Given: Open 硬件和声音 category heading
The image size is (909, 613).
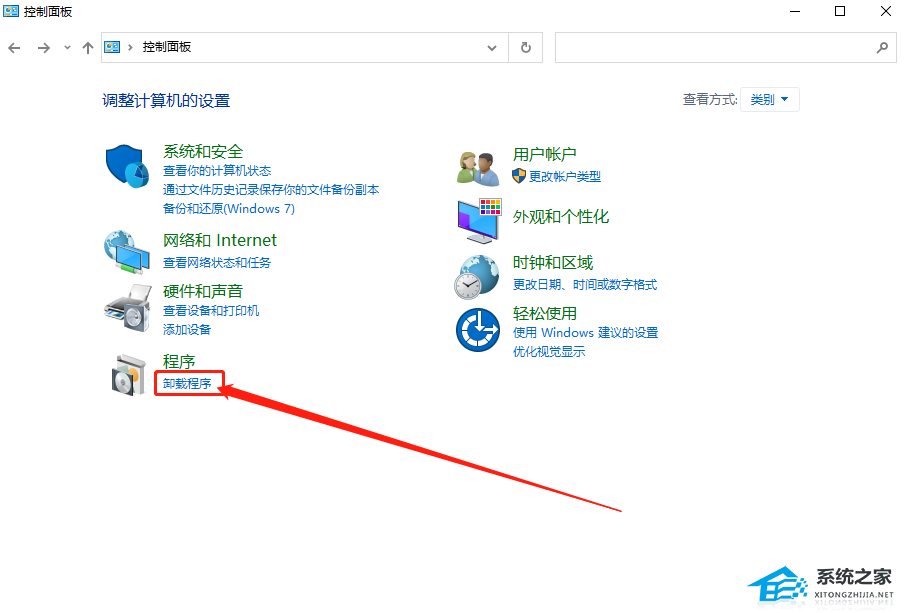Looking at the screenshot, I should click(203, 291).
